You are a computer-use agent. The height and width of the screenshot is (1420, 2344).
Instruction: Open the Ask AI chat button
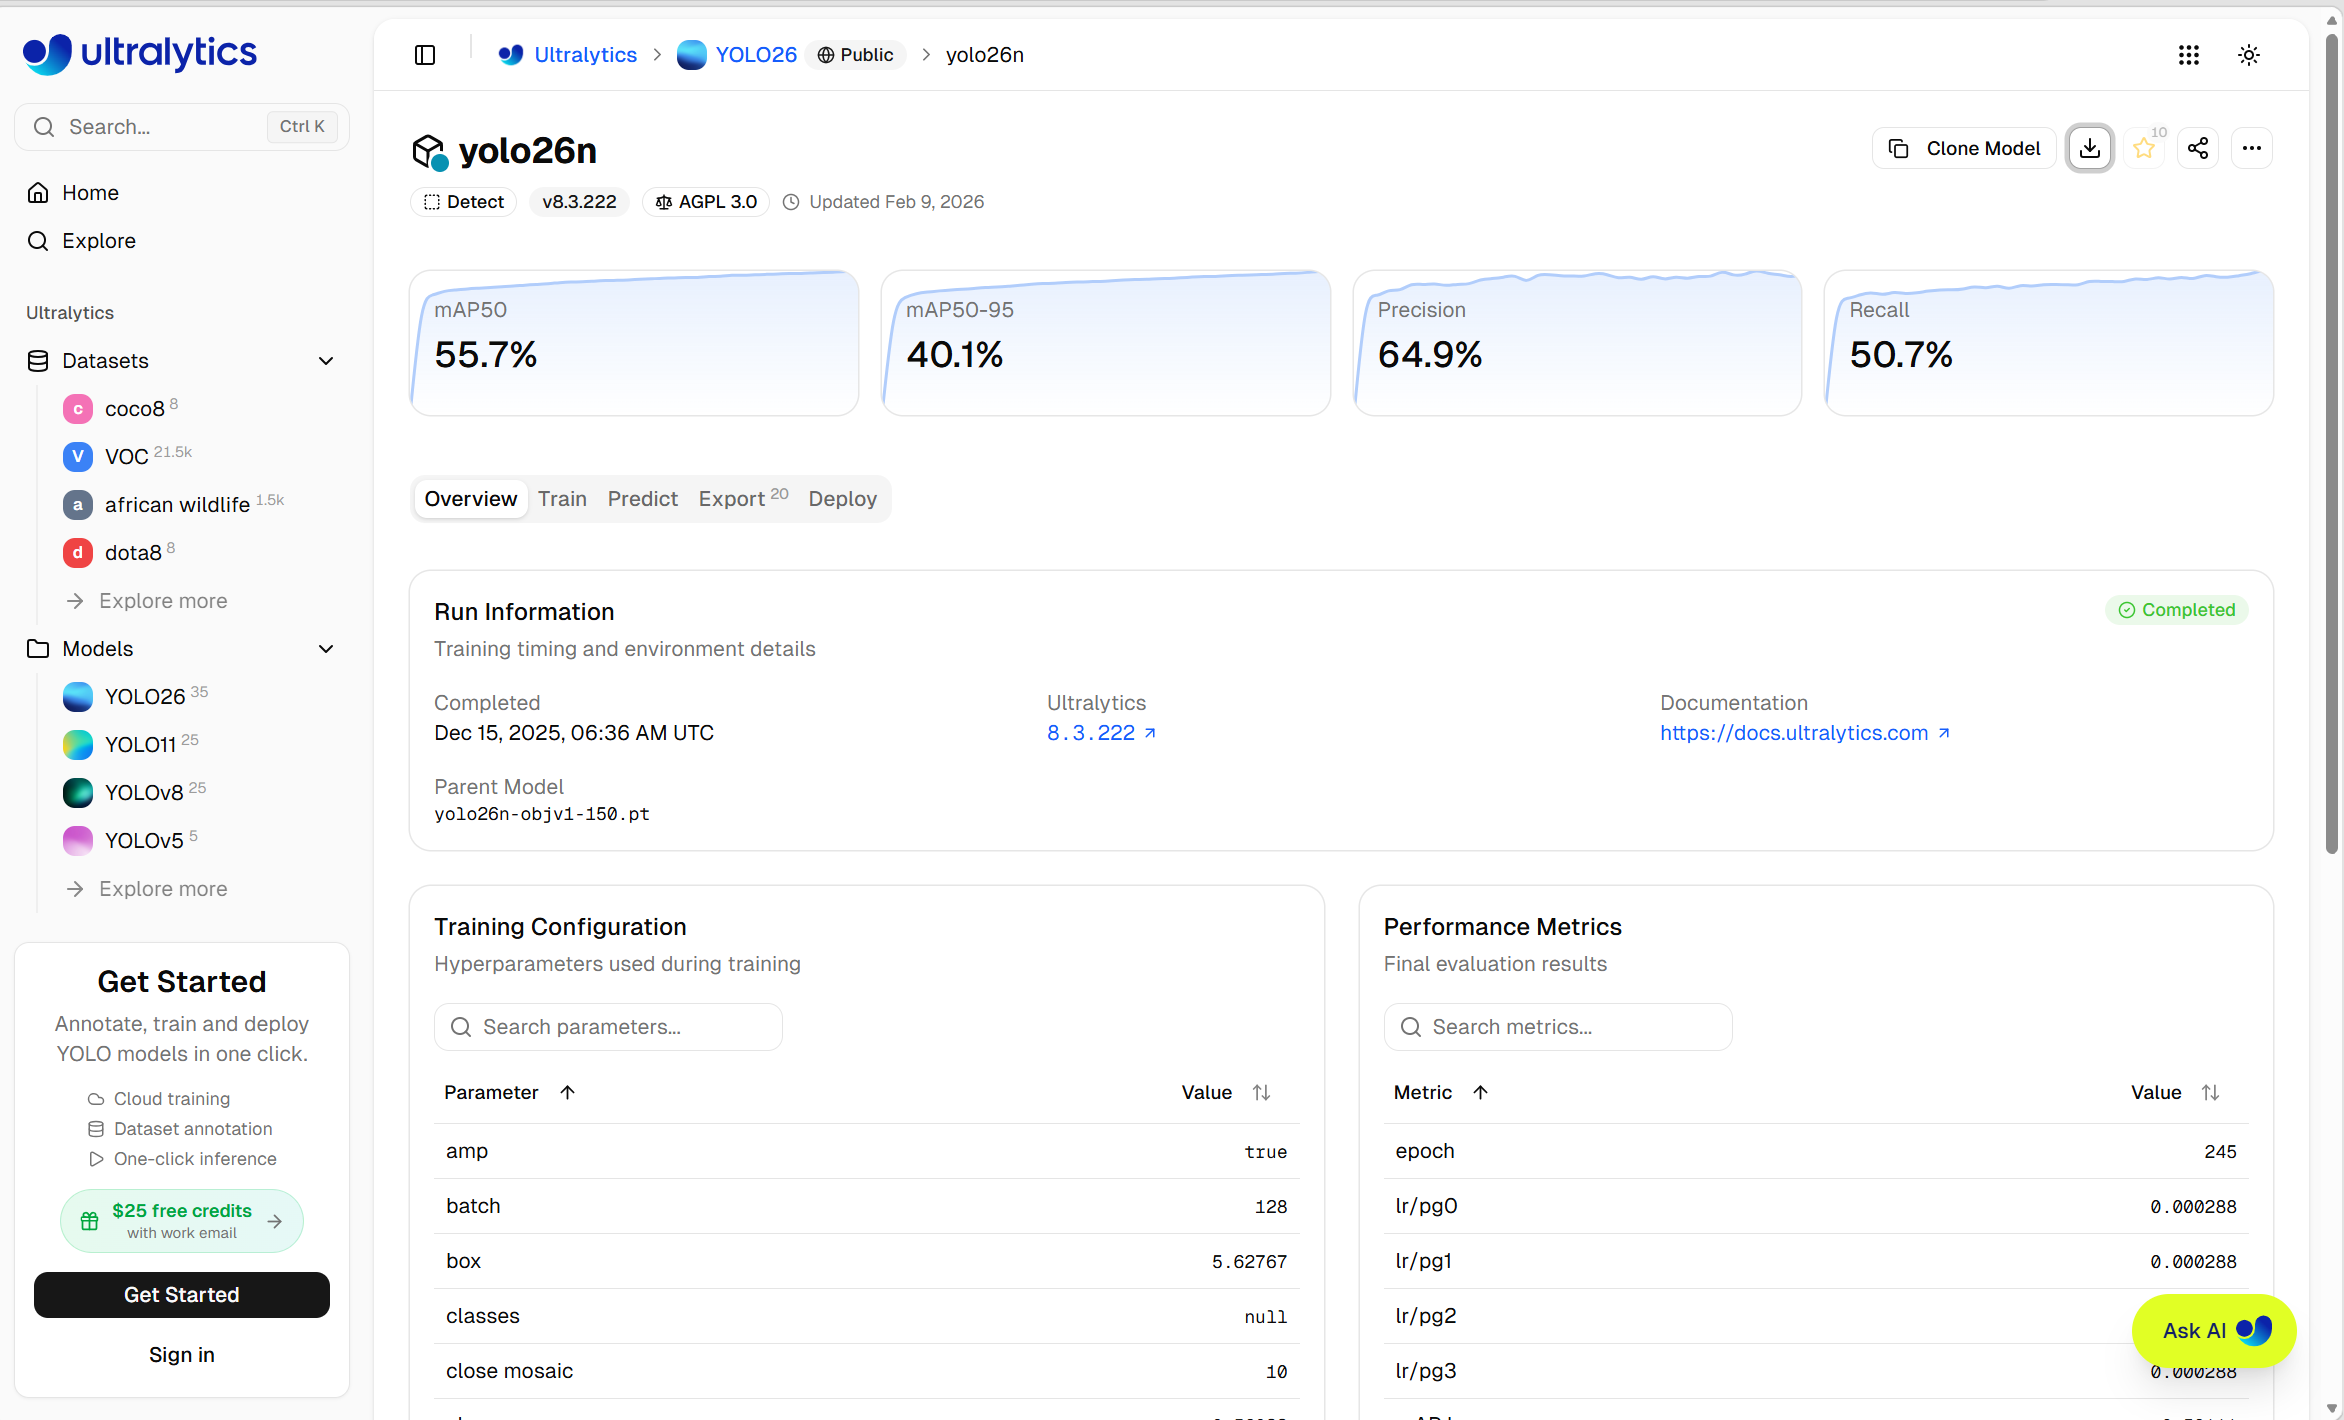tap(2214, 1331)
